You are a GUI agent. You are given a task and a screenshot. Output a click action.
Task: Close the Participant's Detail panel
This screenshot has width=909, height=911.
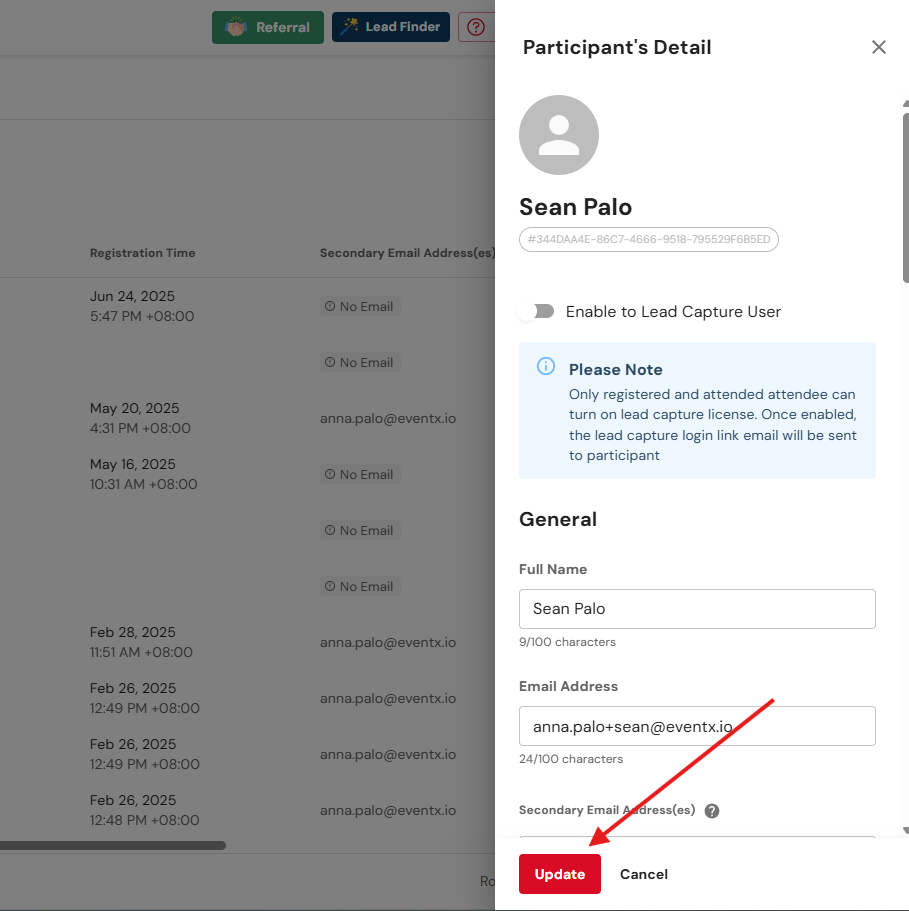pyautogui.click(x=878, y=47)
